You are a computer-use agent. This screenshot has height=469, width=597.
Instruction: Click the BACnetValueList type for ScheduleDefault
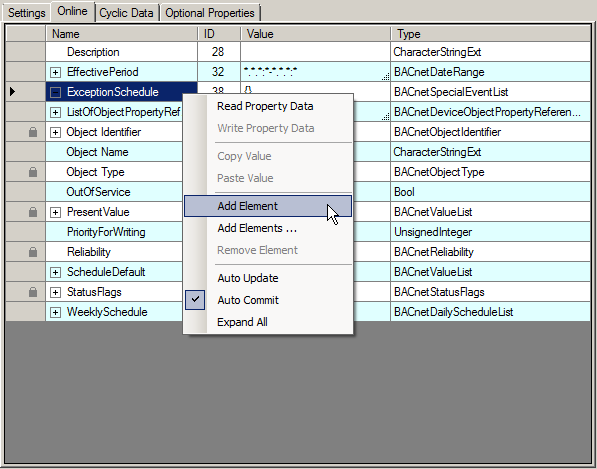pyautogui.click(x=490, y=272)
